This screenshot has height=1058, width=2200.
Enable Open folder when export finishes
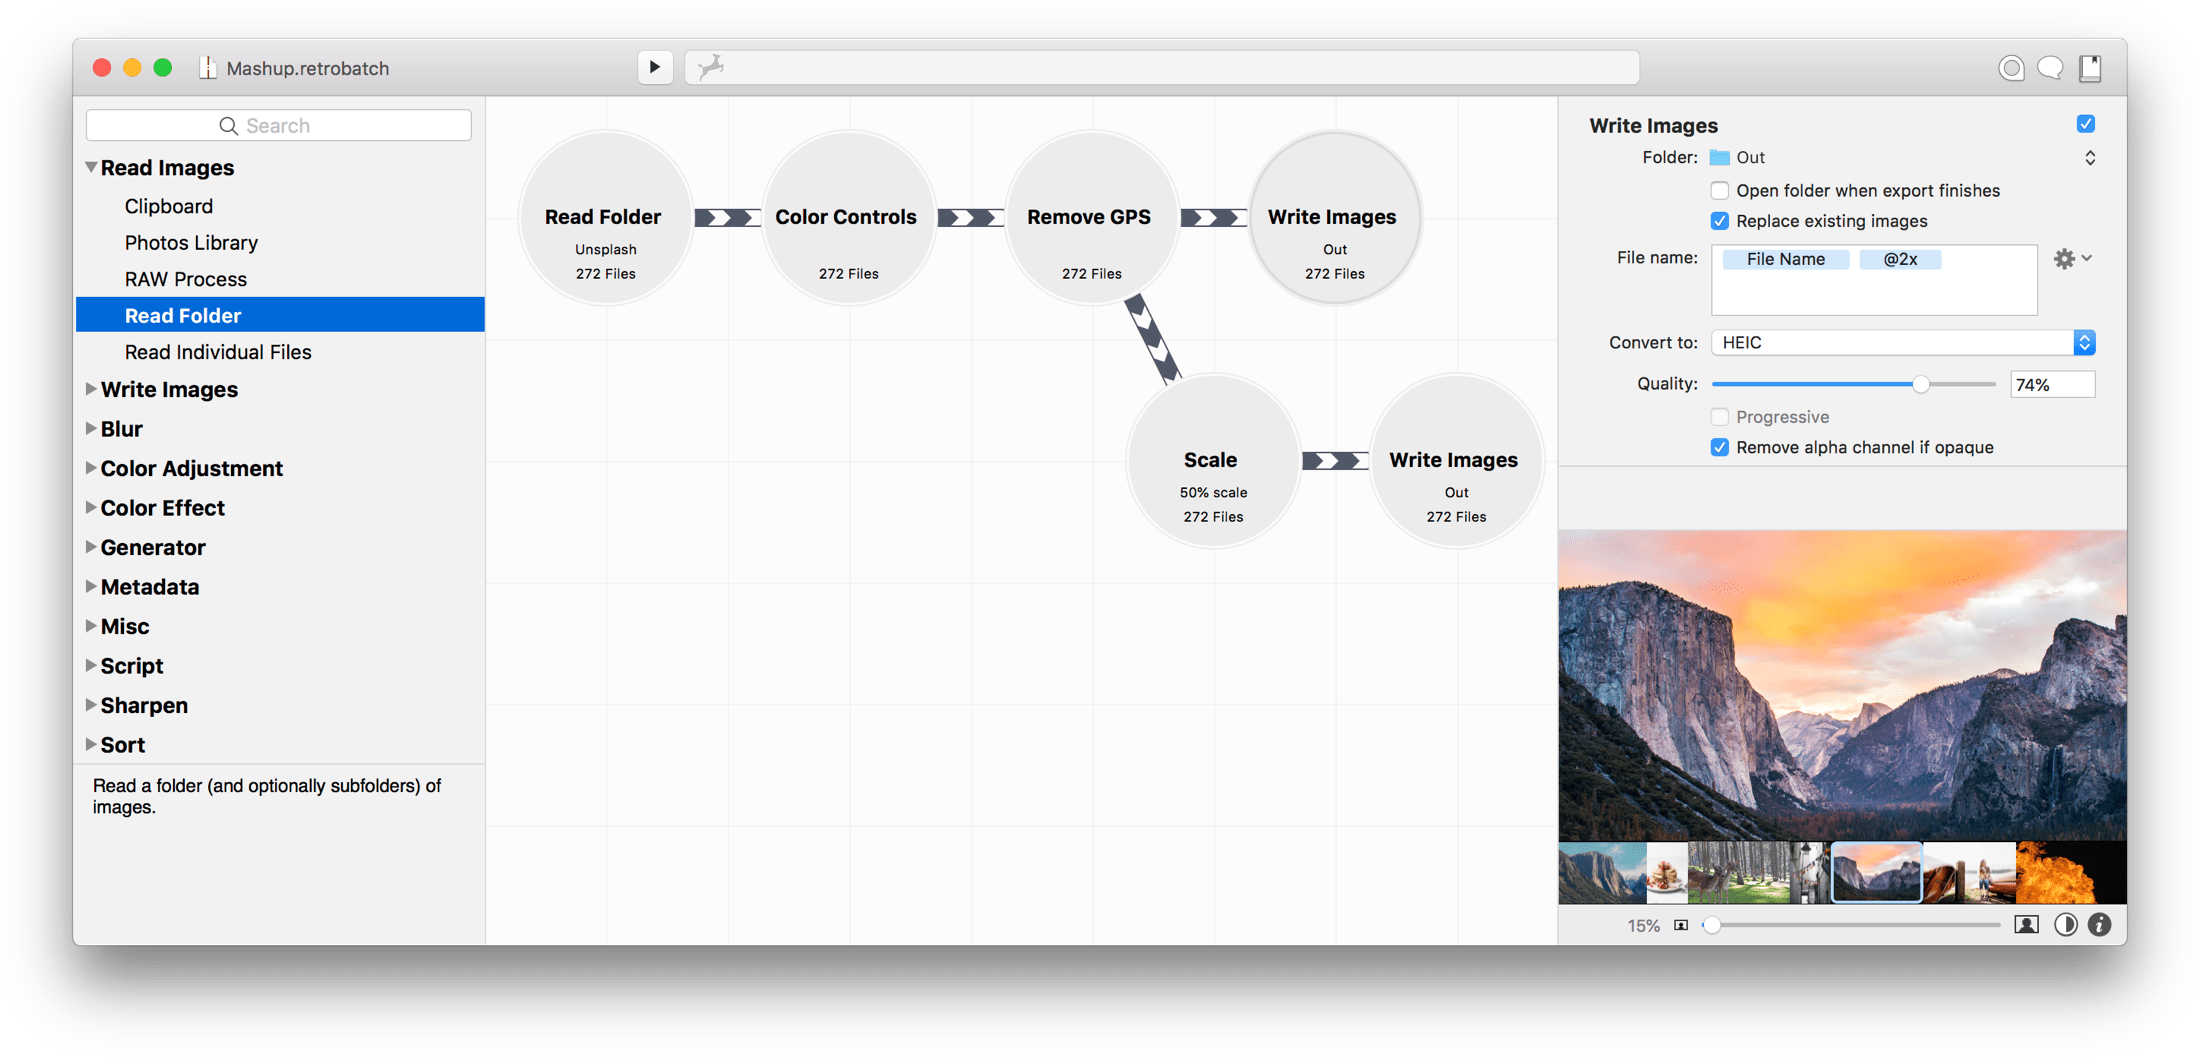pos(1720,190)
